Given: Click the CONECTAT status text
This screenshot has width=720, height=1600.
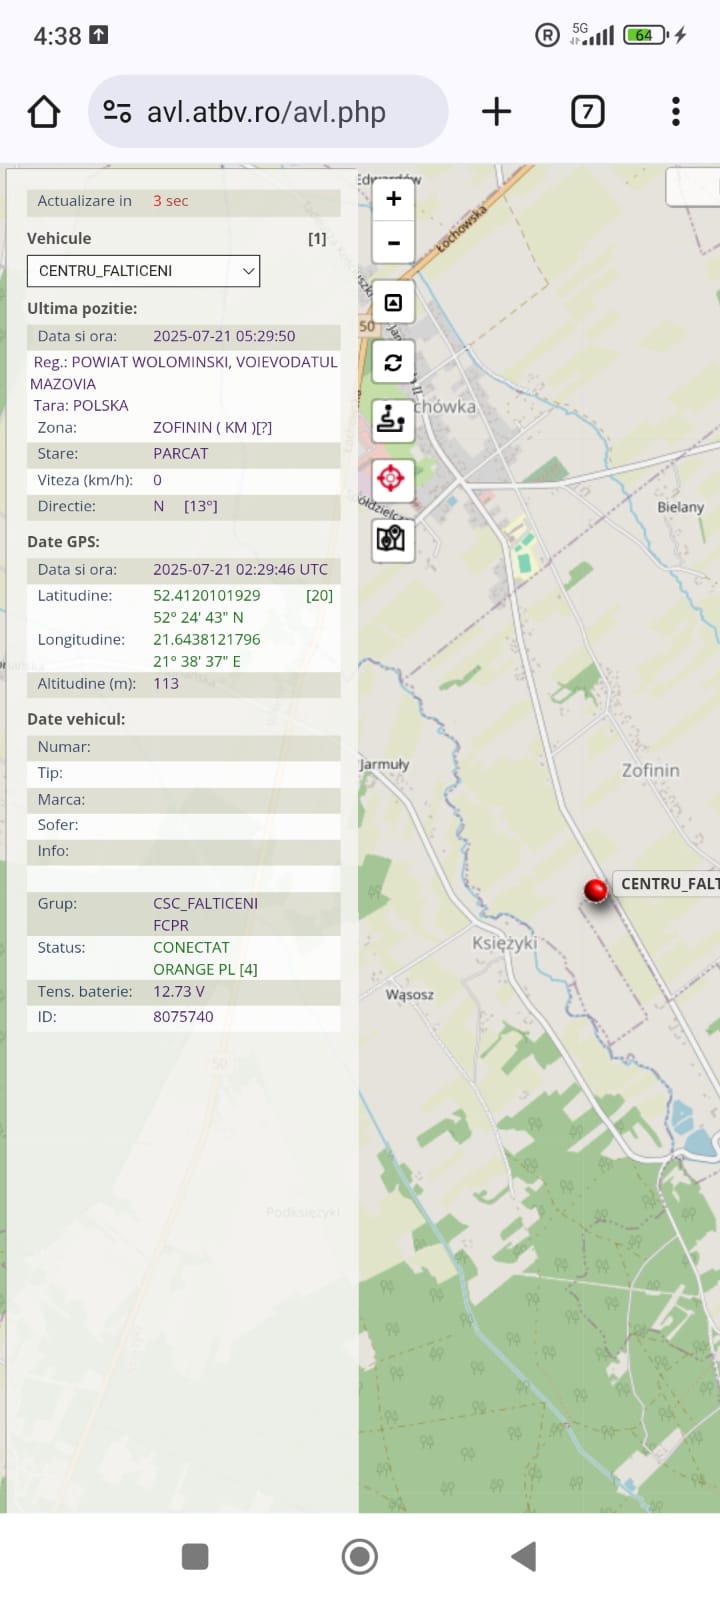Looking at the screenshot, I should [191, 947].
